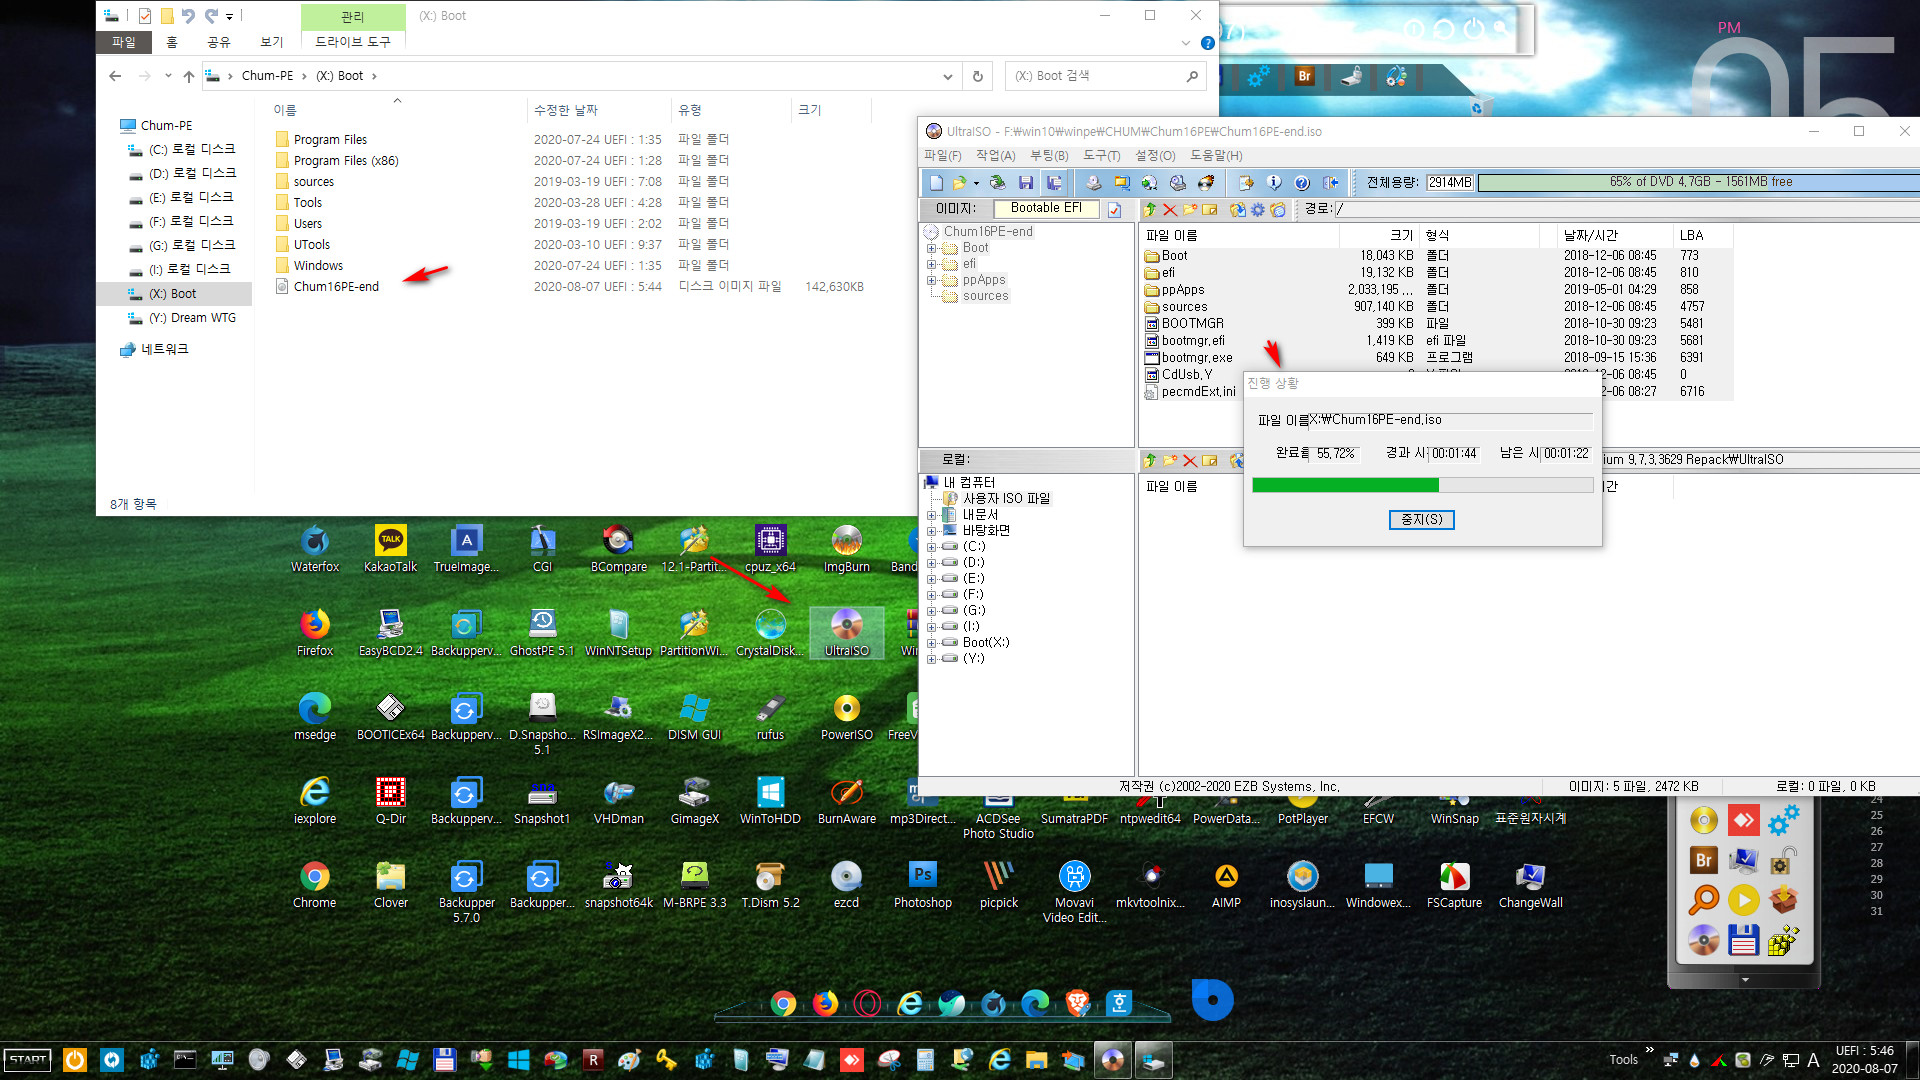
Task: Click the 수정한 날짜 column header in Explorer
Action: tap(566, 110)
